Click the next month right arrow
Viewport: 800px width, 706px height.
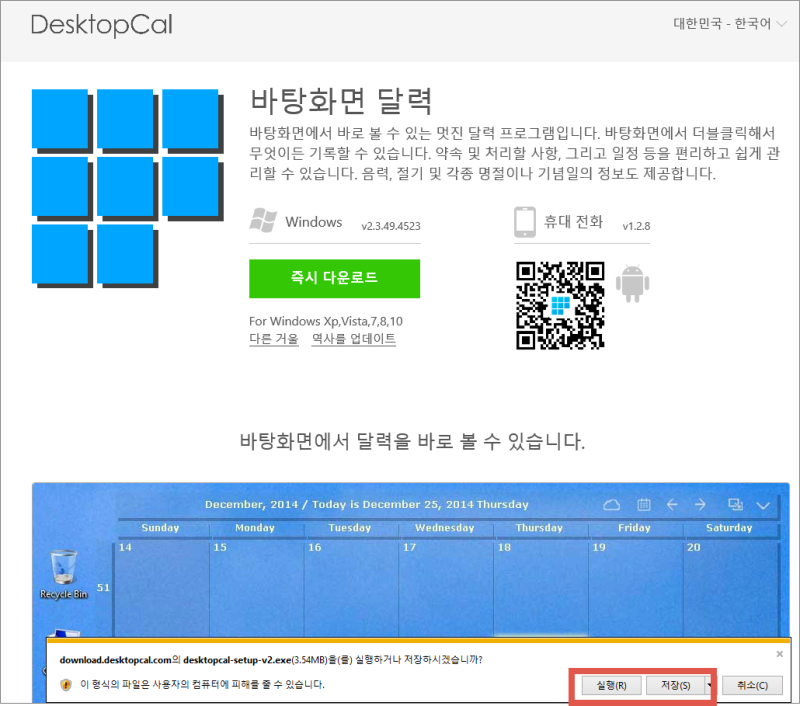tap(700, 505)
